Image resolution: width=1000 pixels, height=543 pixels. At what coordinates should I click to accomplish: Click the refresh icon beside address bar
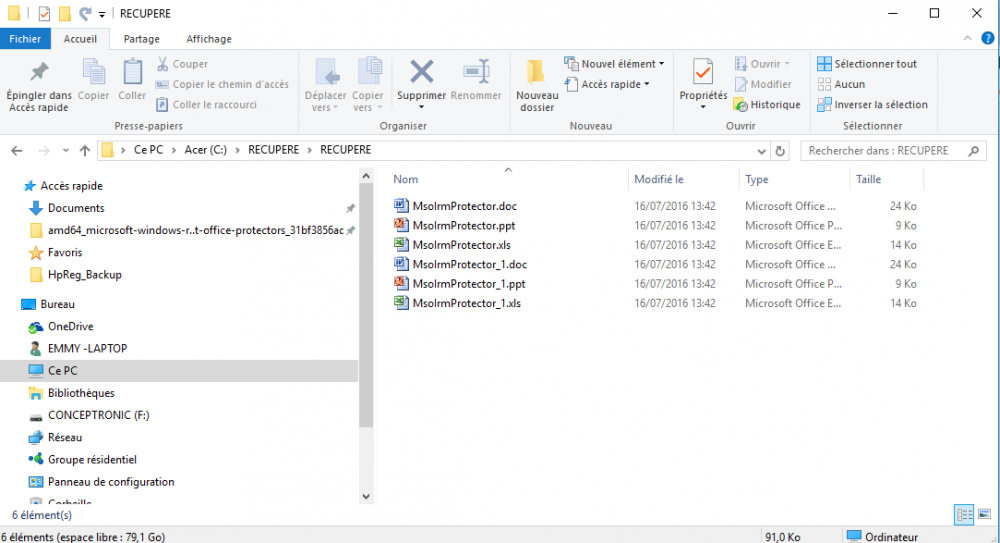[781, 150]
